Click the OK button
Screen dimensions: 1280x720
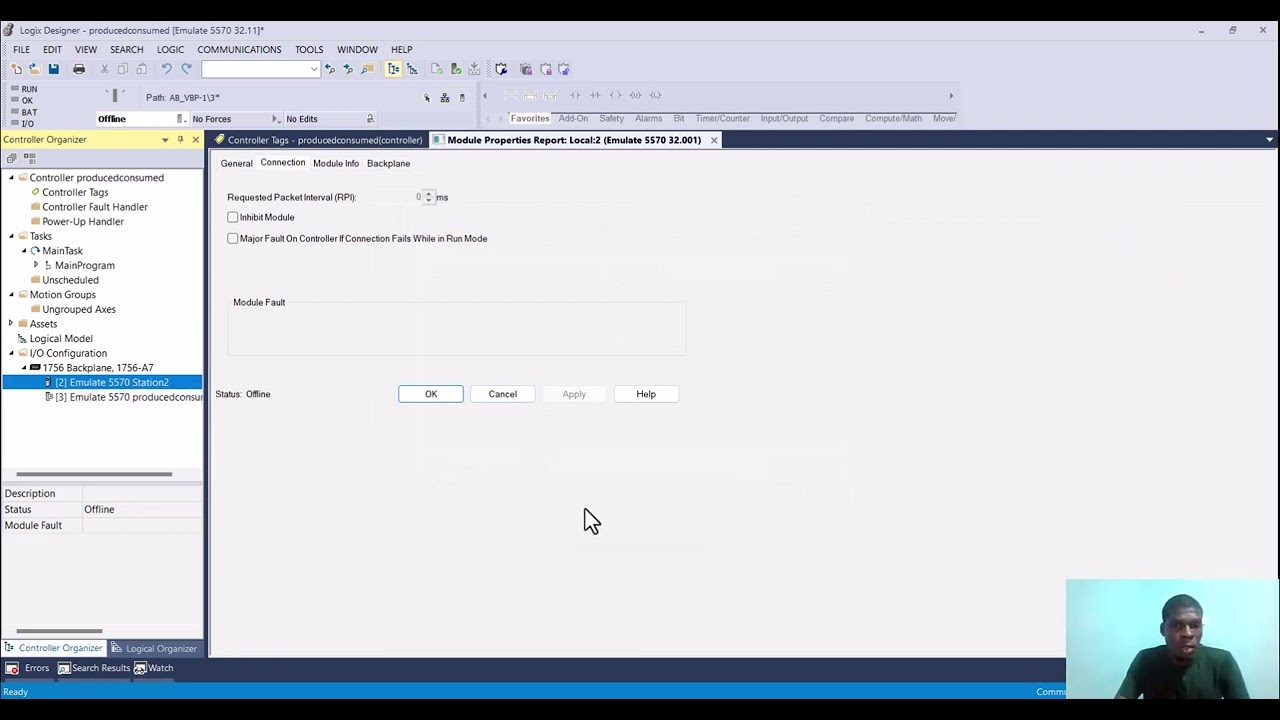(431, 394)
